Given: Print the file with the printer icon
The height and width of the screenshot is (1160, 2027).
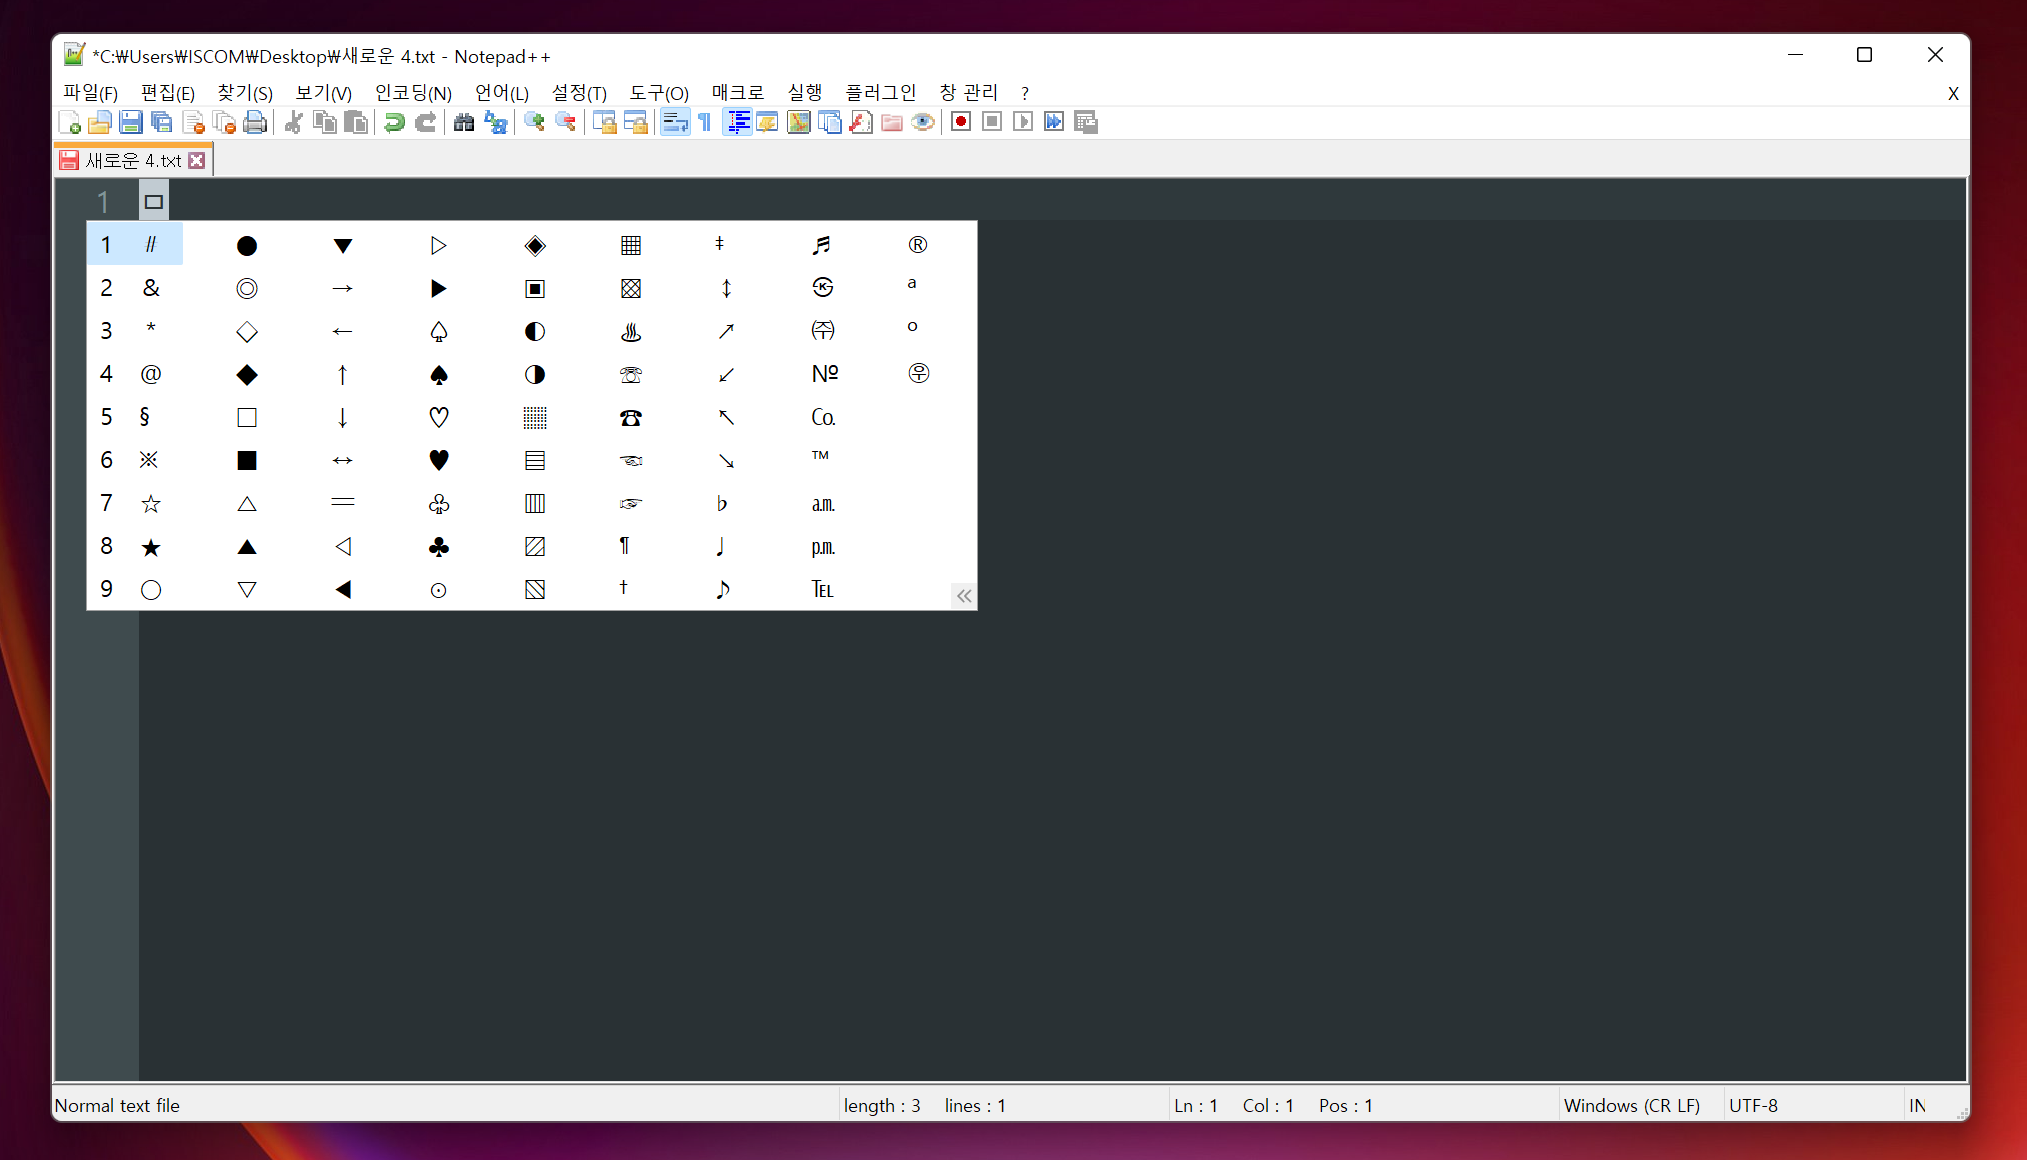Looking at the screenshot, I should pyautogui.click(x=256, y=122).
